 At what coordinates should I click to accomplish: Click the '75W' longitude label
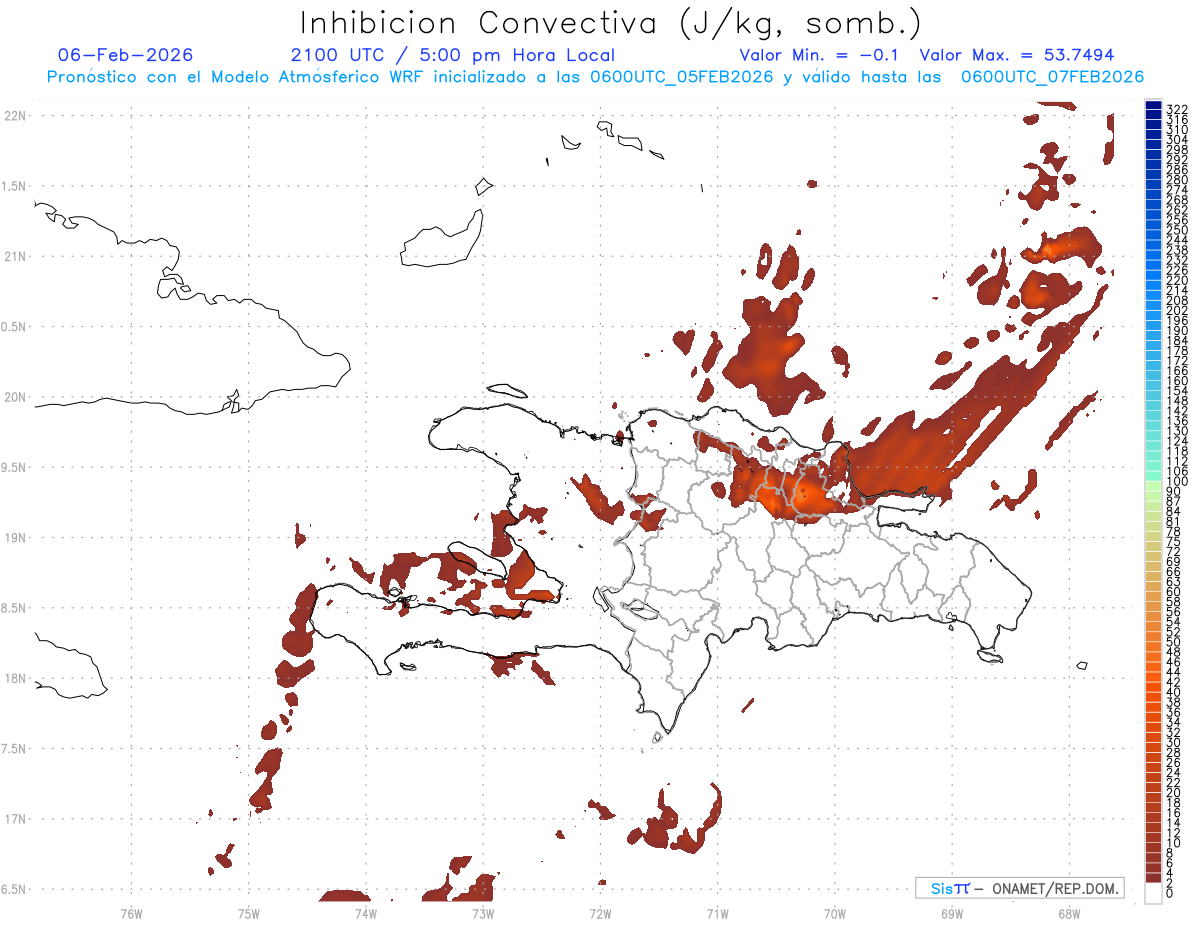click(x=249, y=912)
